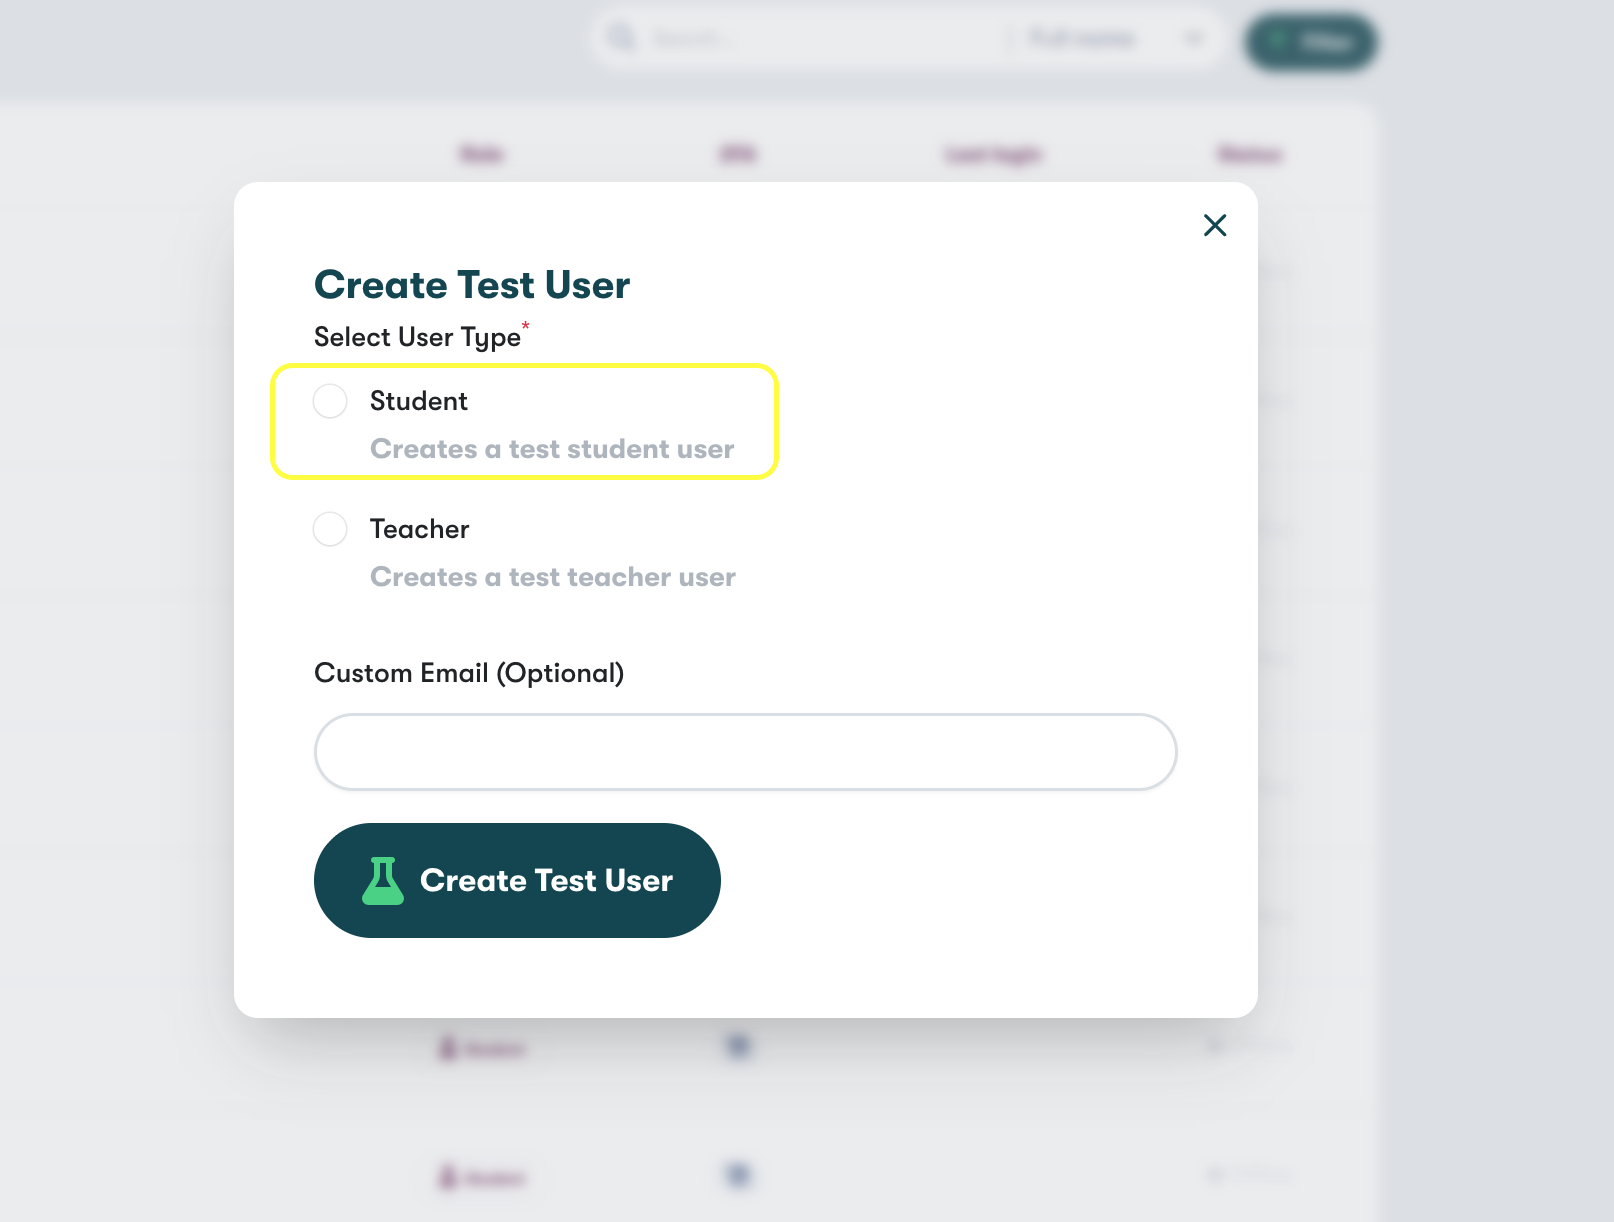The width and height of the screenshot is (1614, 1222).
Task: Click the "Creates a test teacher user" description
Action: coord(552,577)
